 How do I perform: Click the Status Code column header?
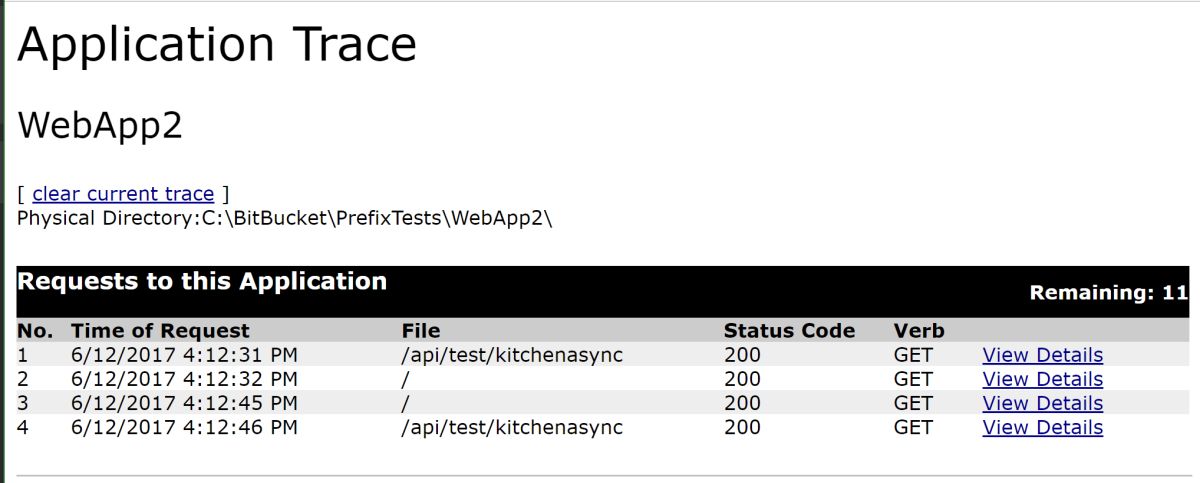pyautogui.click(x=789, y=331)
